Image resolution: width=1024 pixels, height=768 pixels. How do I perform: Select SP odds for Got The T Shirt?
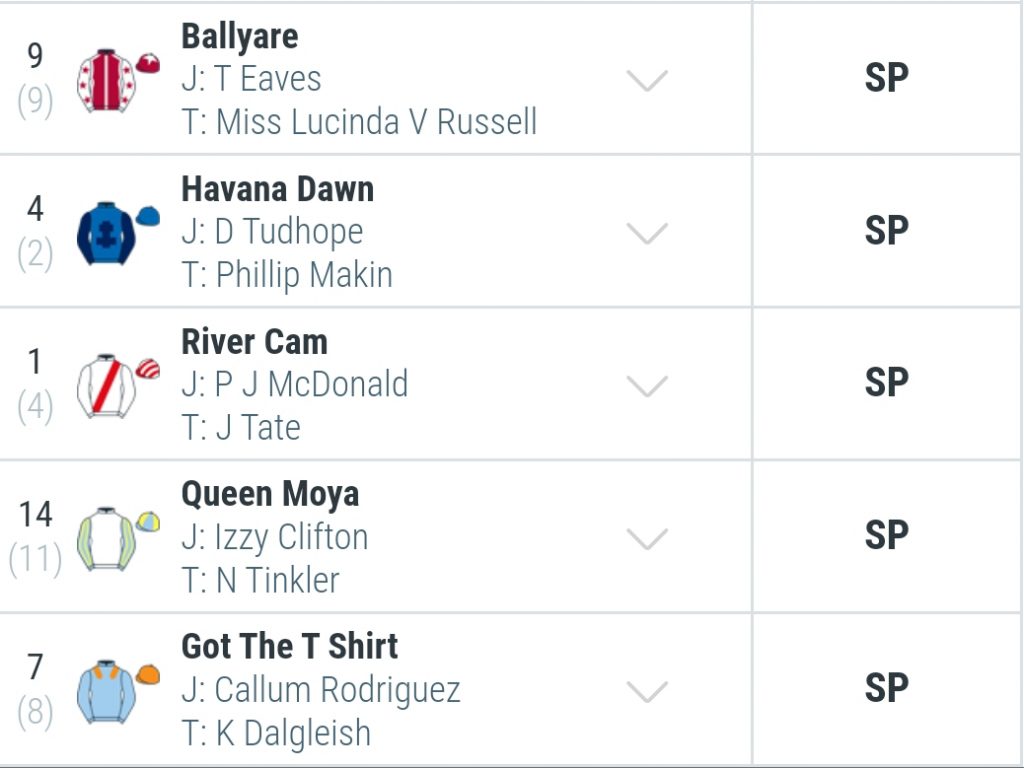(886, 688)
